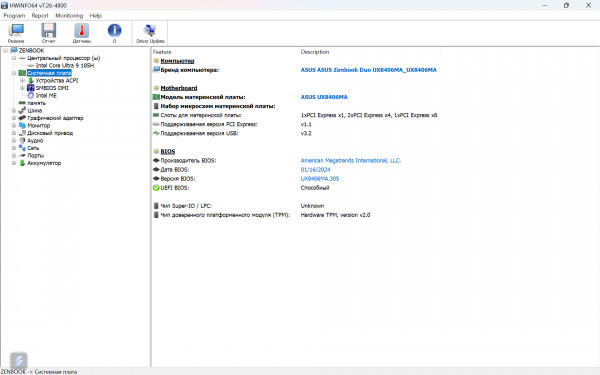Image resolution: width=600 pixels, height=375 pixels.
Task: Click ASUS Zenbook Duo UX8406MA value
Action: click(x=368, y=70)
